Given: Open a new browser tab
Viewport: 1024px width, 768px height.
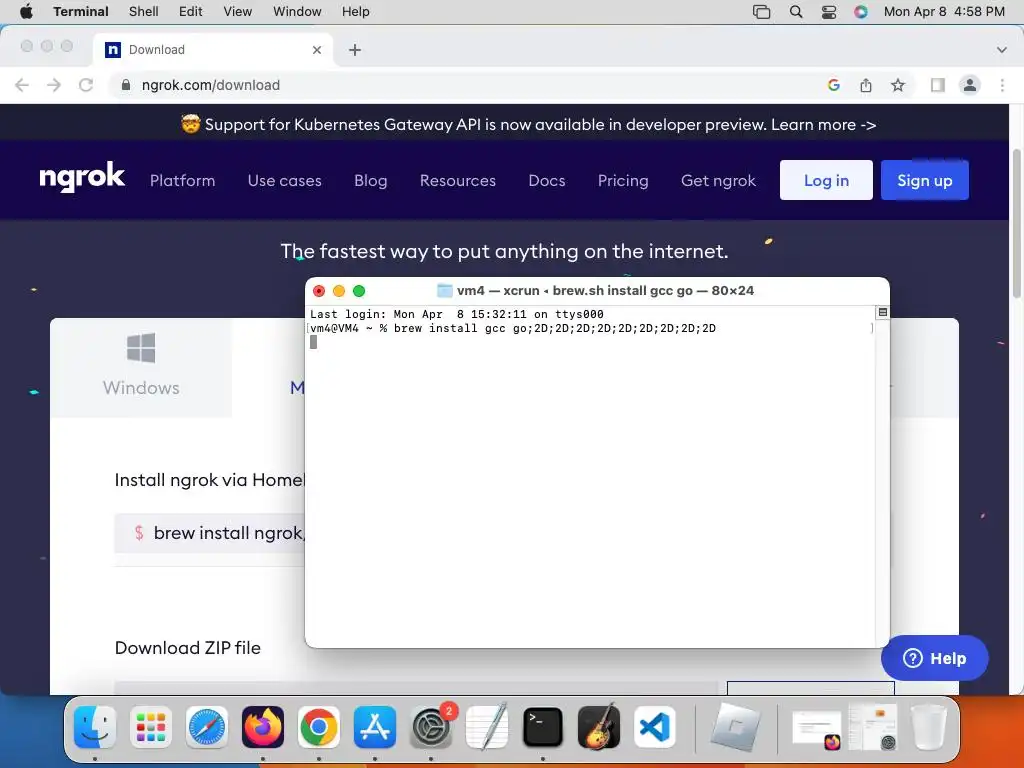Looking at the screenshot, I should pyautogui.click(x=355, y=50).
